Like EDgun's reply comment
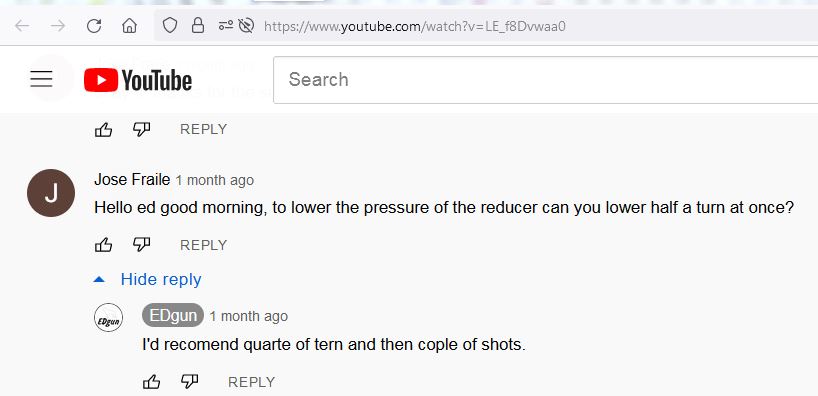The height and width of the screenshot is (396, 818). (x=151, y=382)
